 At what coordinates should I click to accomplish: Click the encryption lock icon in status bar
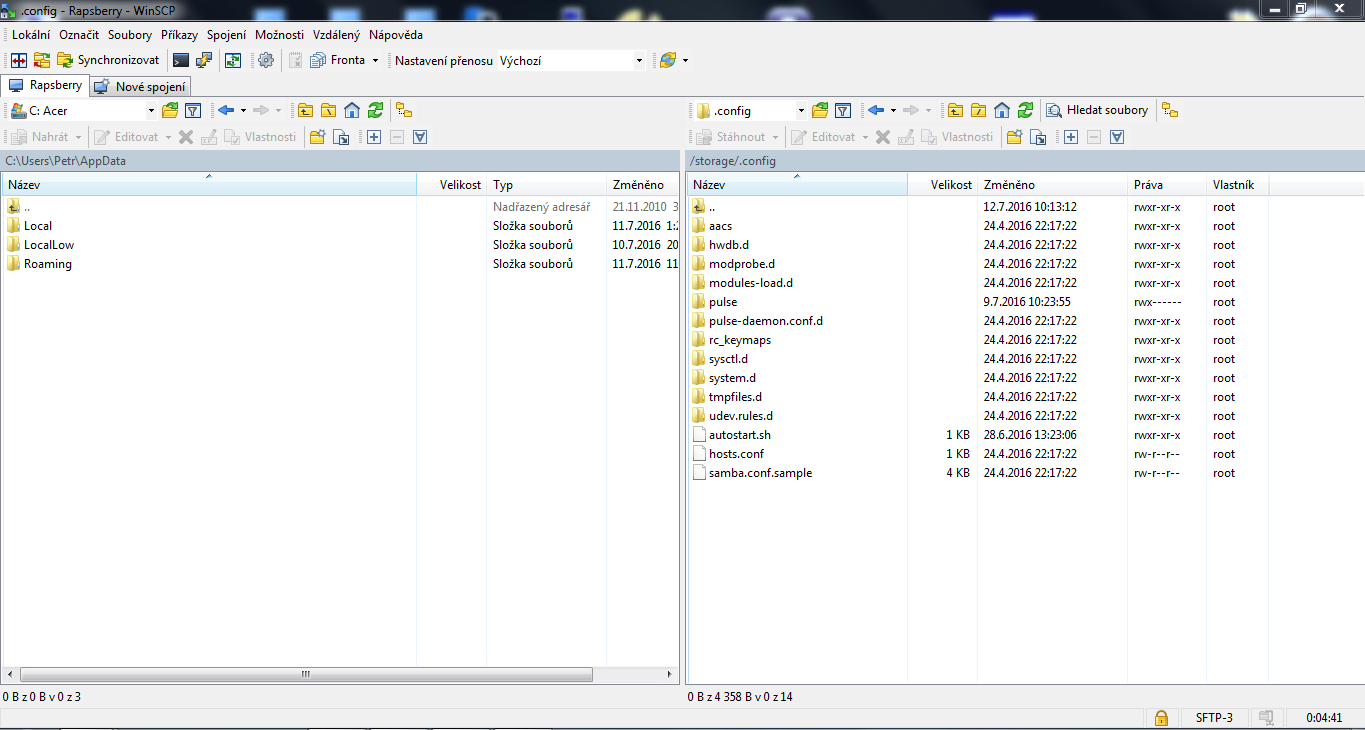click(x=1161, y=718)
